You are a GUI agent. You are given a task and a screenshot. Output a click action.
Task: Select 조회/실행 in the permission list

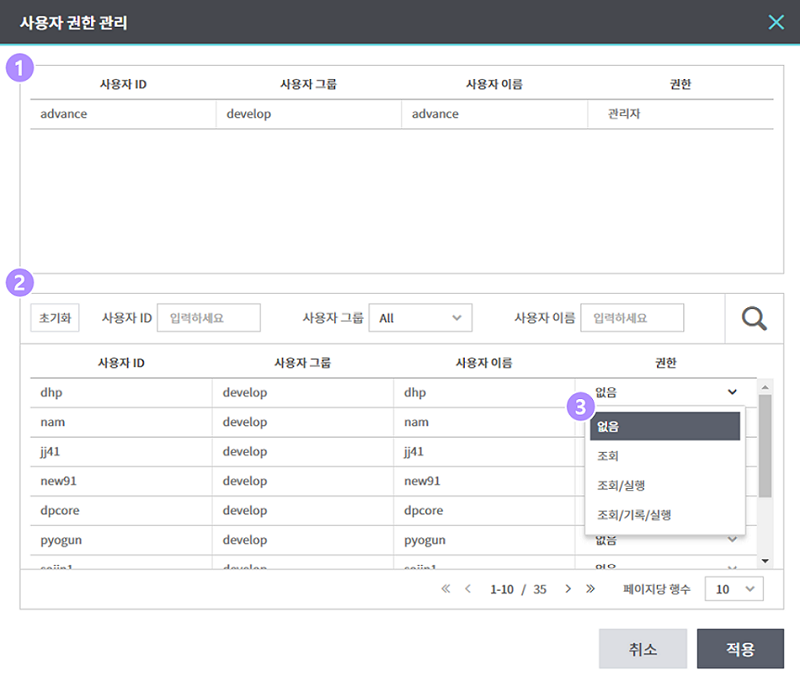pyautogui.click(x=665, y=485)
